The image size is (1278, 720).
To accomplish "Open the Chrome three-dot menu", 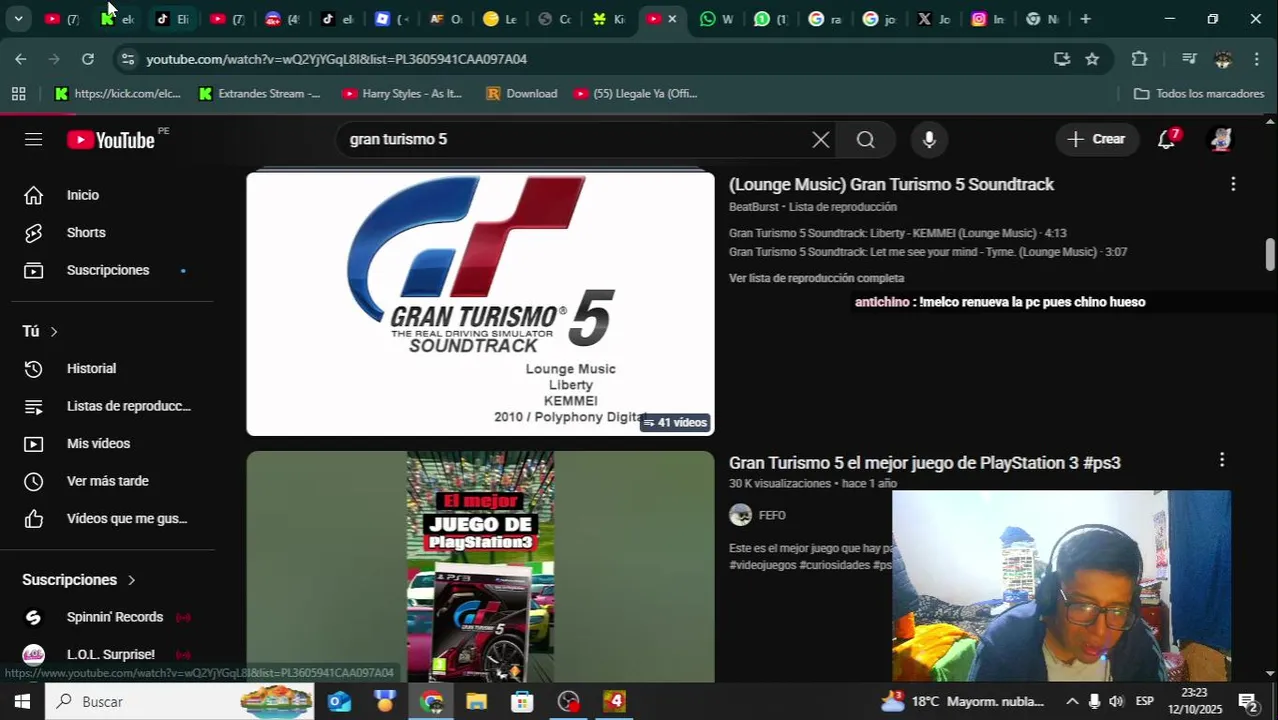I will coord(1257,59).
